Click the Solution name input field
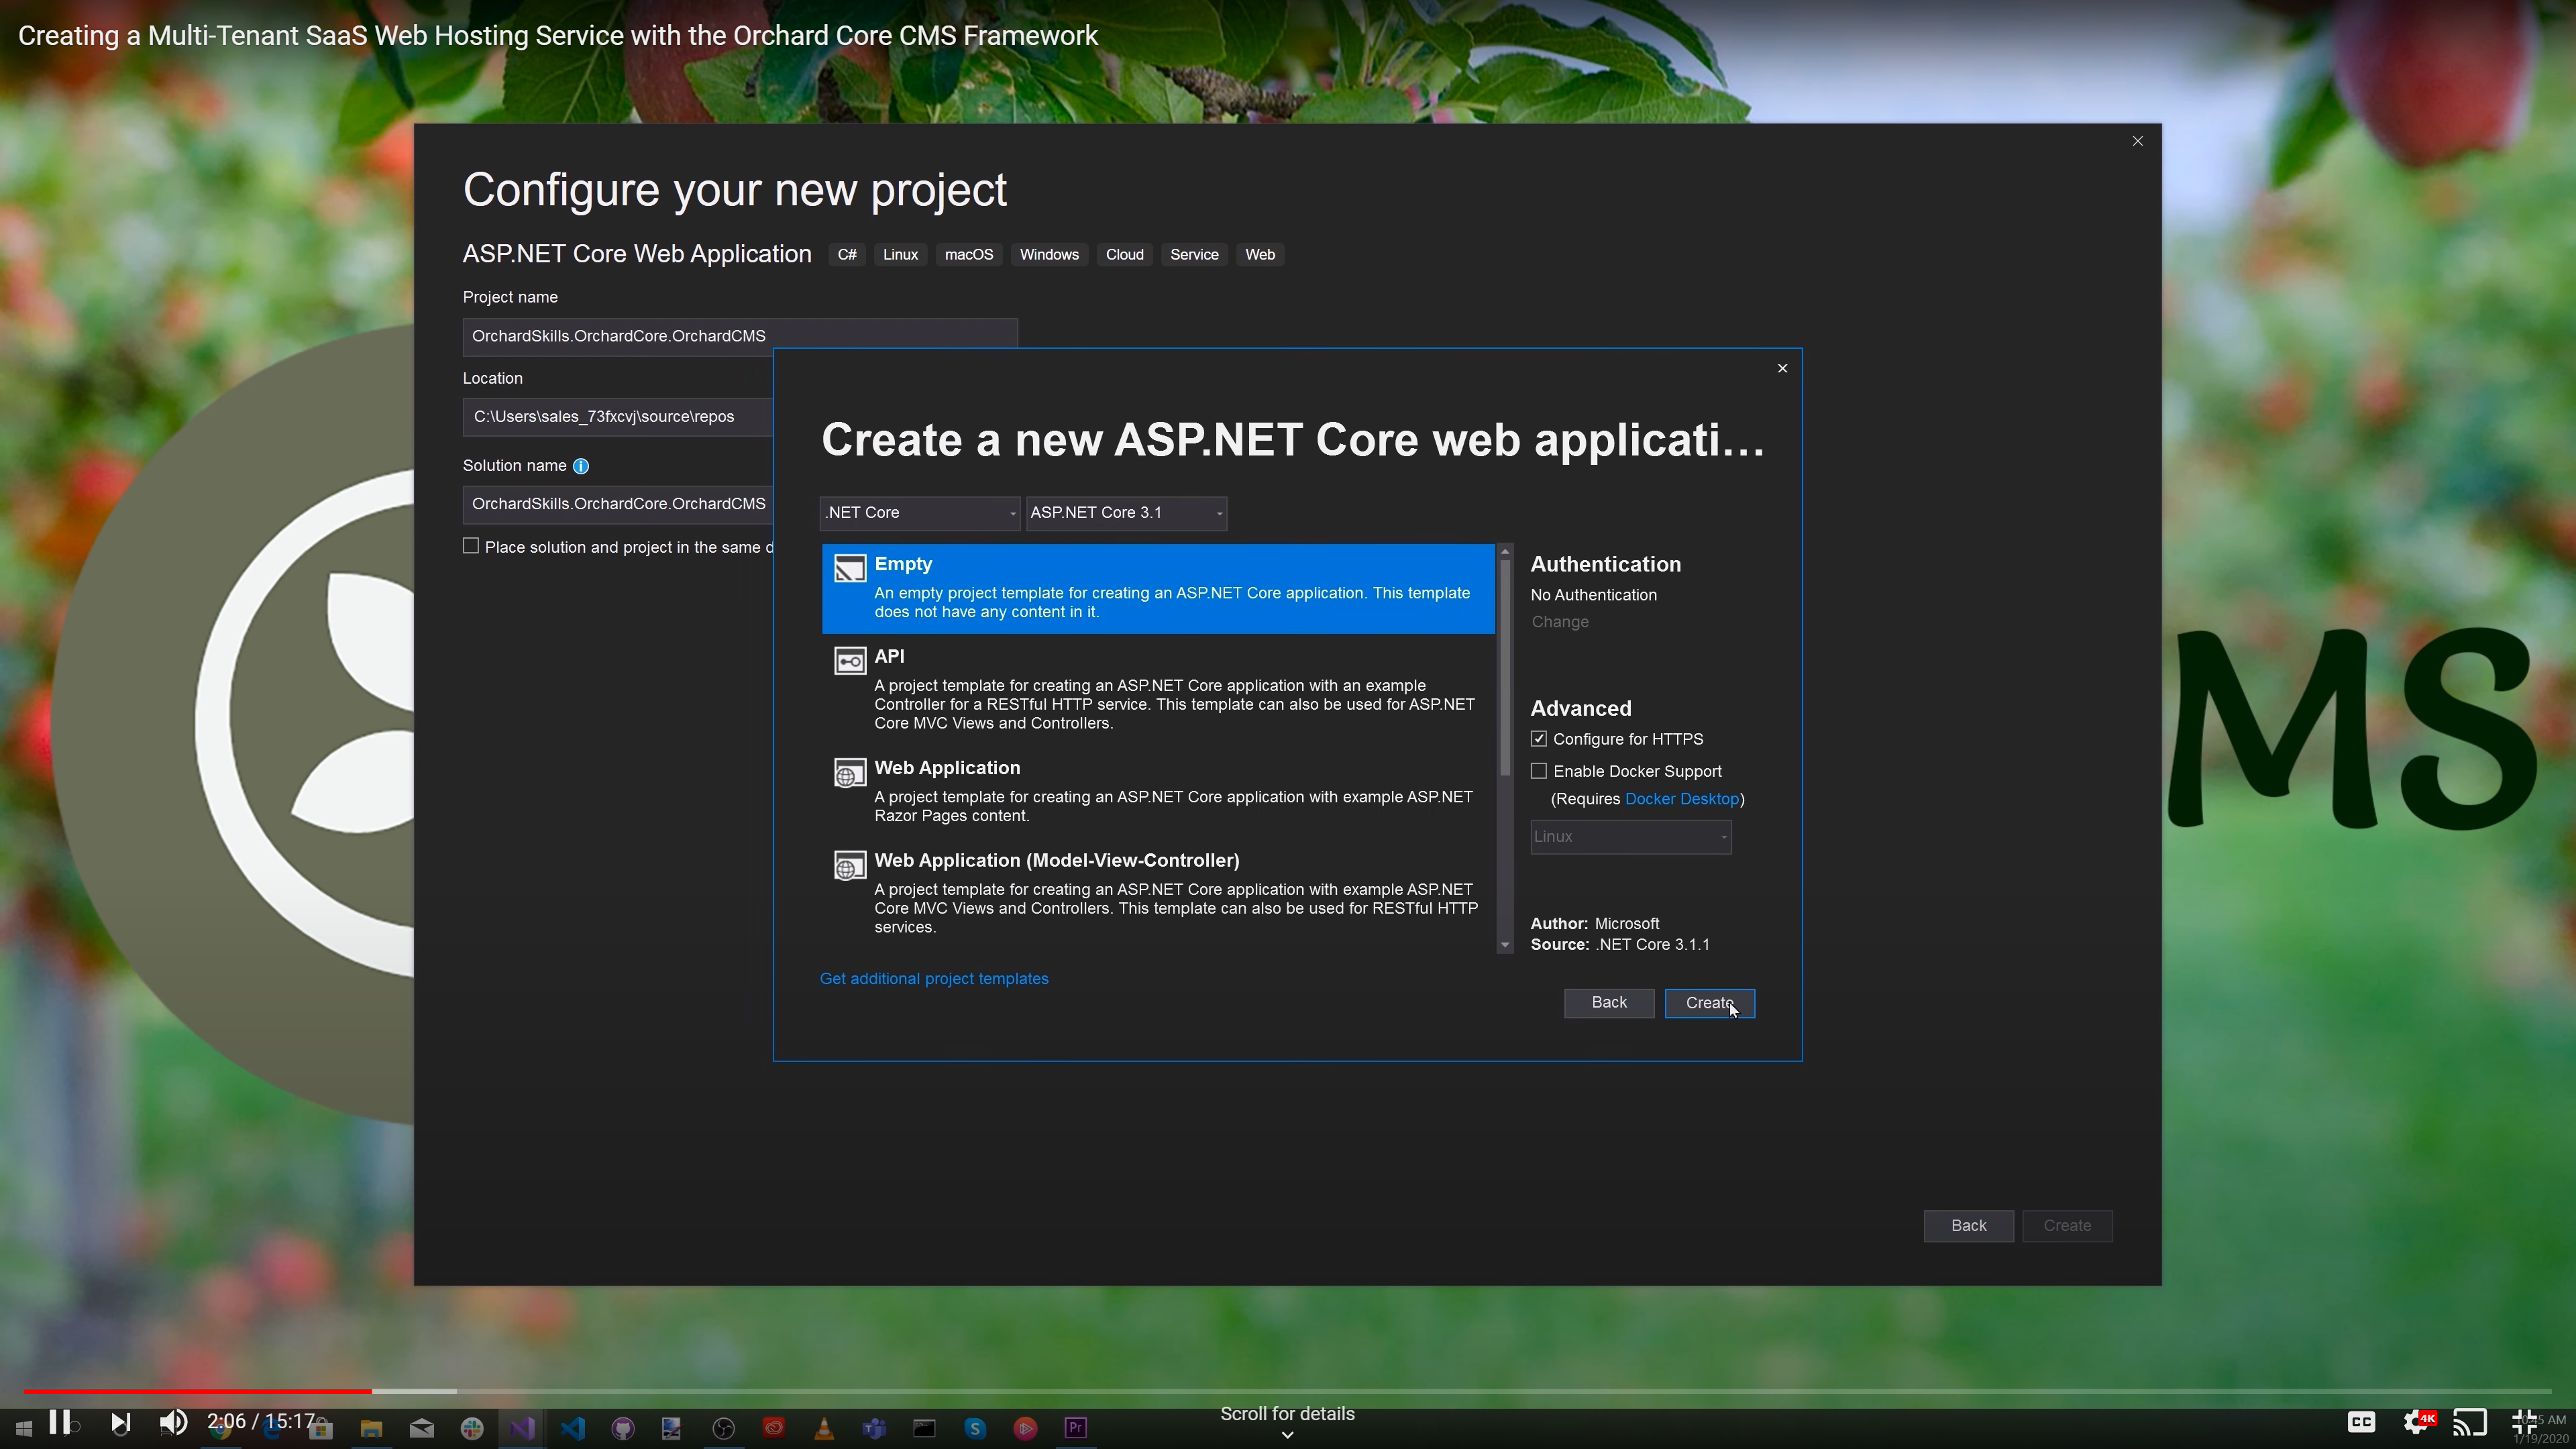Viewport: 2576px width, 1449px height. 618,504
